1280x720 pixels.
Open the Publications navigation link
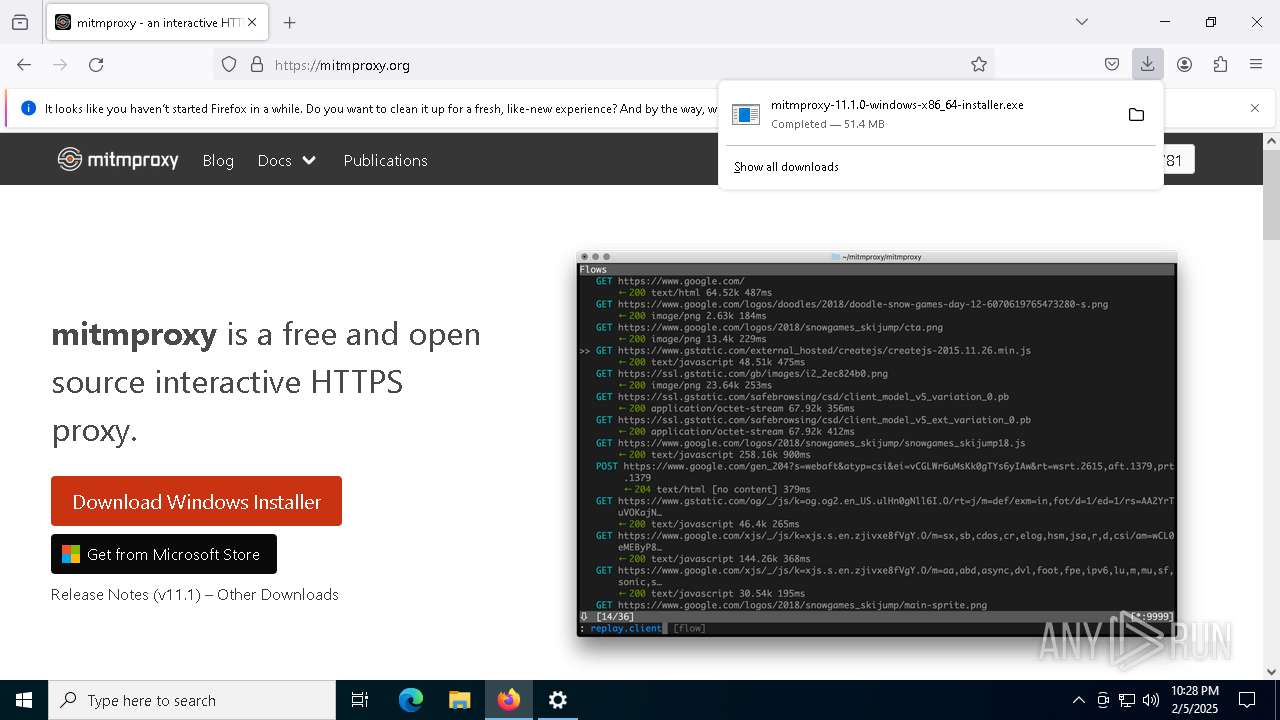click(x=385, y=160)
